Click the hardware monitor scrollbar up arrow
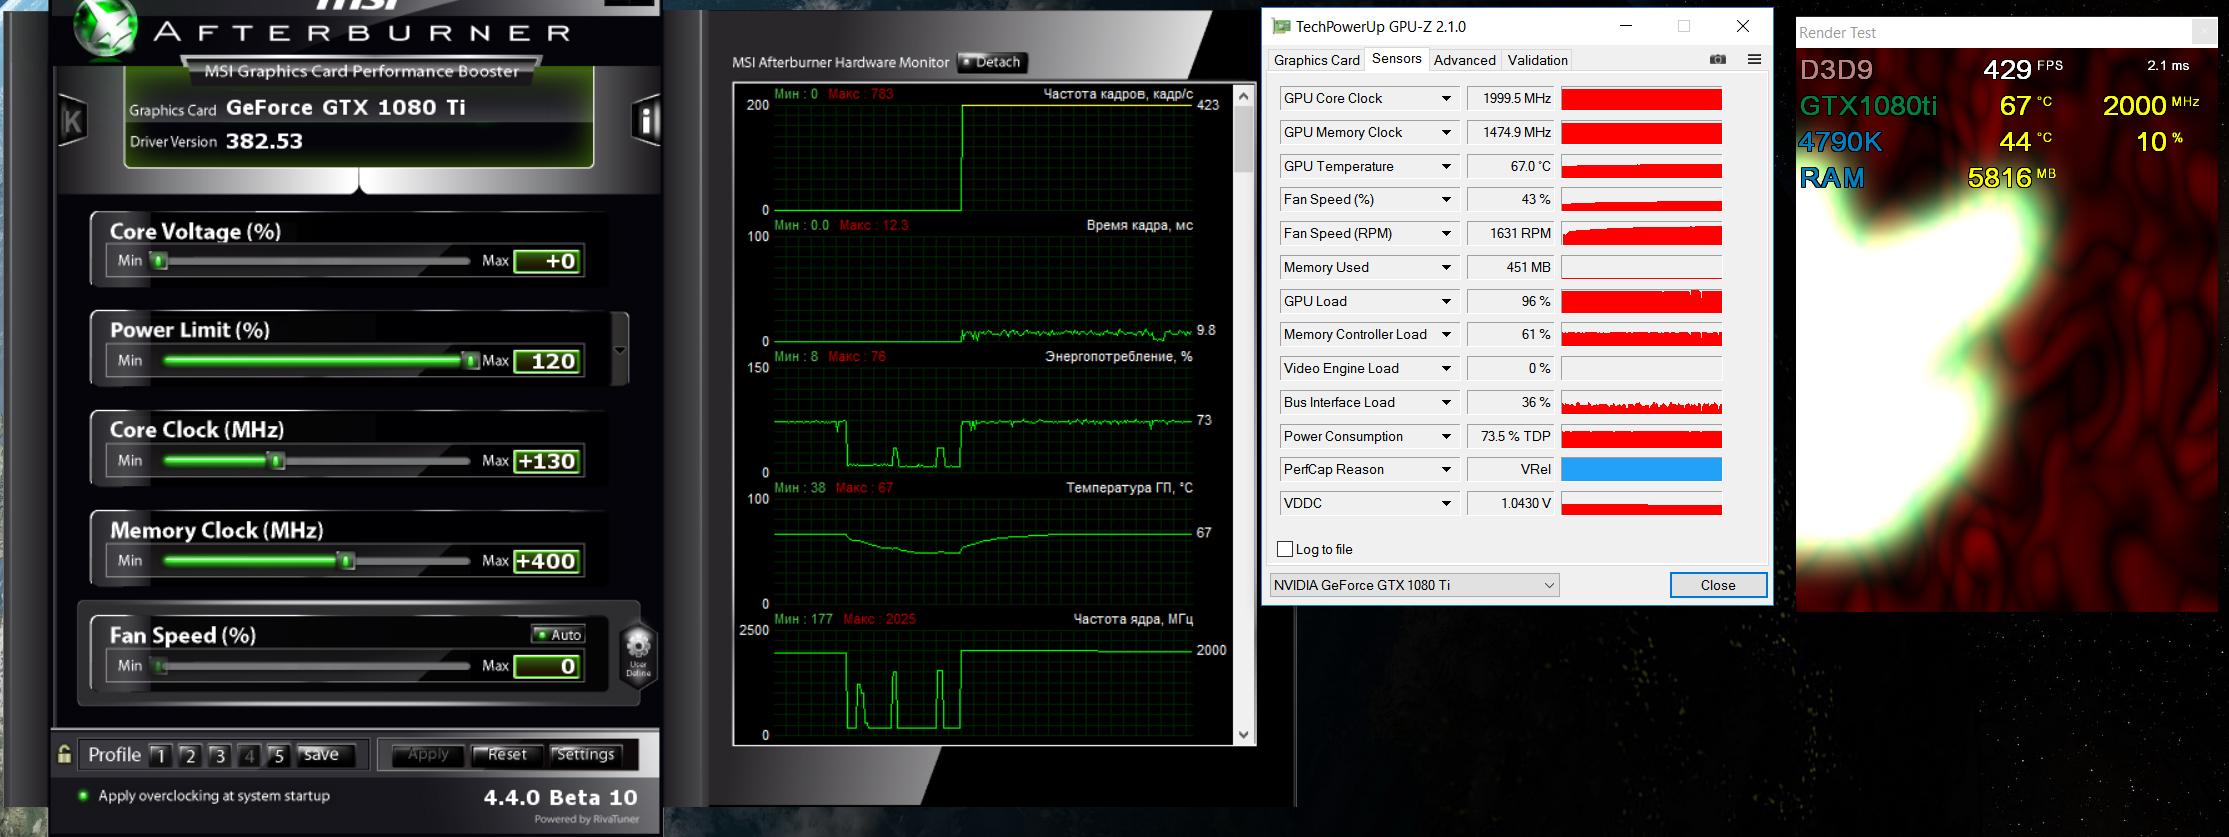Screen dimensions: 2229x837 pyautogui.click(x=1244, y=96)
